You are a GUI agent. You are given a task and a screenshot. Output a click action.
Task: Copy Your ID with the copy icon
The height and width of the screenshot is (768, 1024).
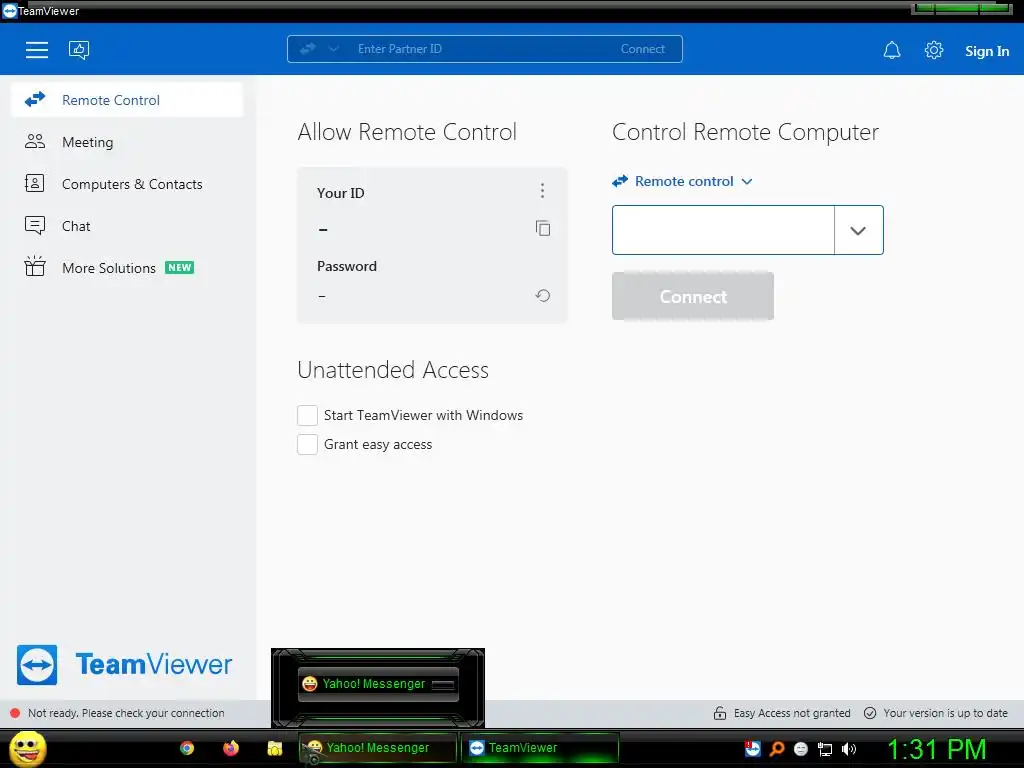point(543,228)
